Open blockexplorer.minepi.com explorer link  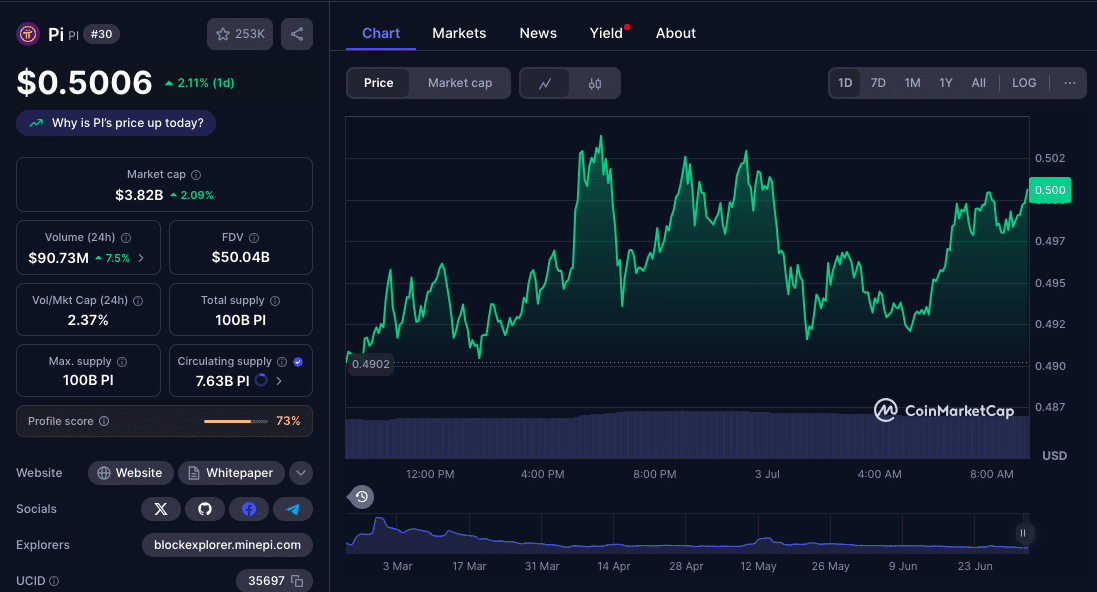tap(227, 545)
